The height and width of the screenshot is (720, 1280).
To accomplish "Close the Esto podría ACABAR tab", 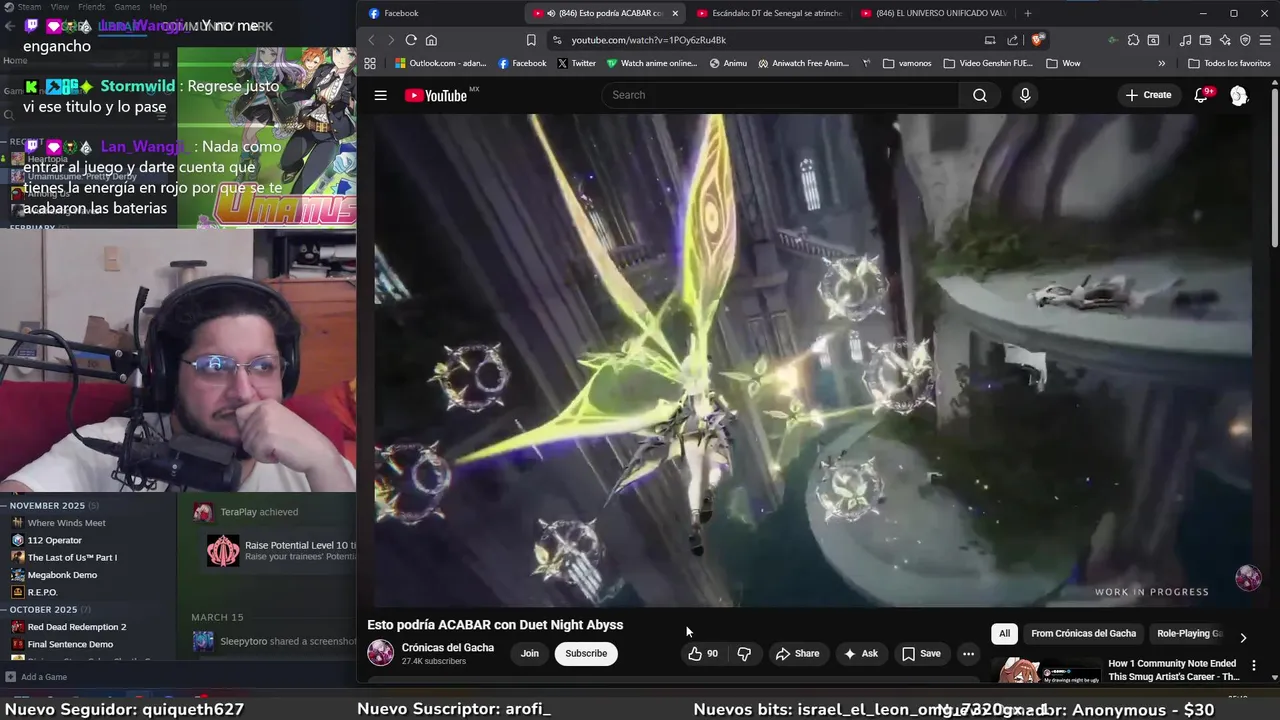I will 675,13.
